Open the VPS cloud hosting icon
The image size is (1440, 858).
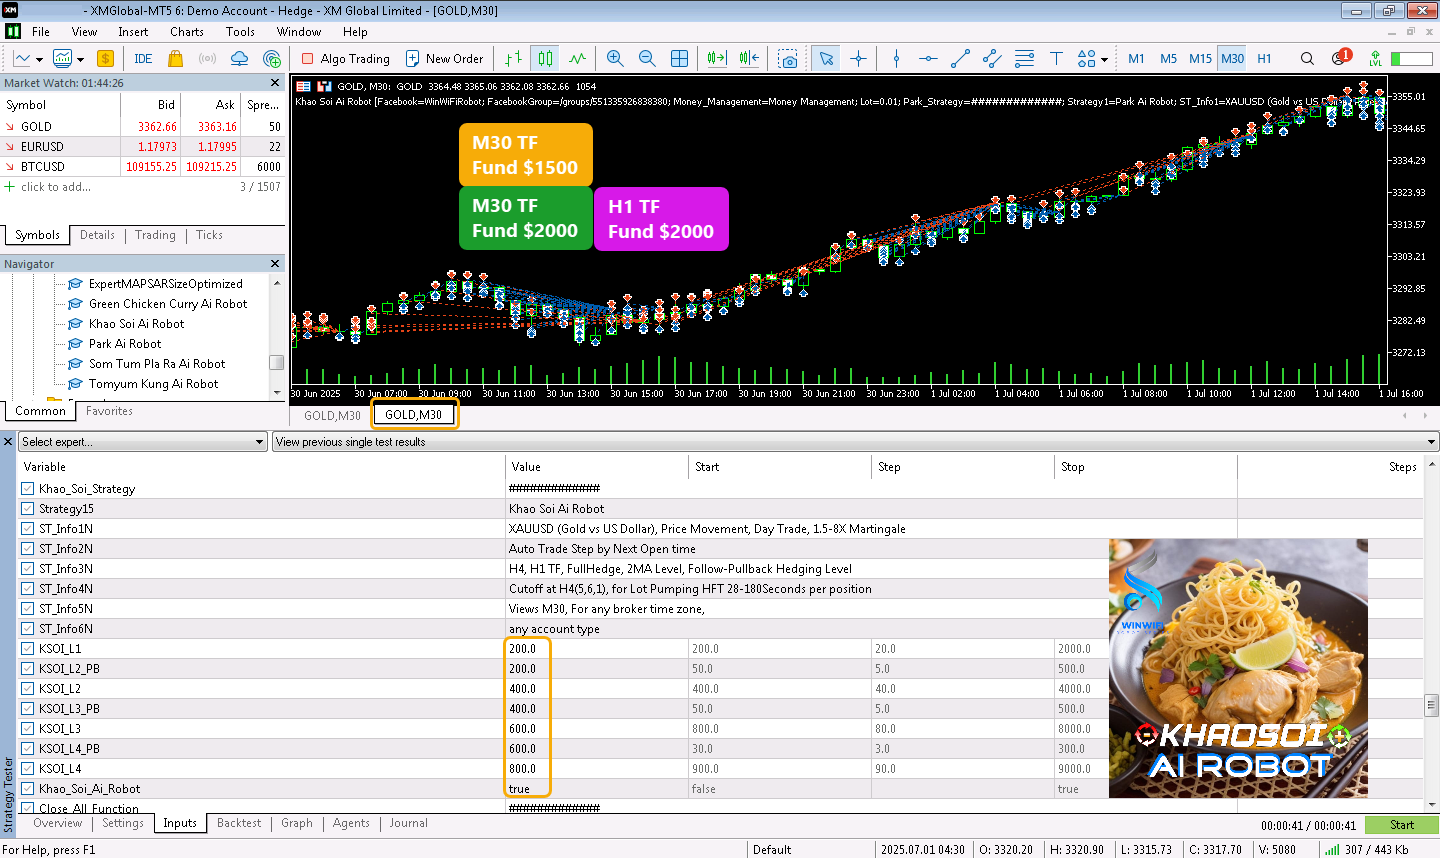pyautogui.click(x=239, y=59)
